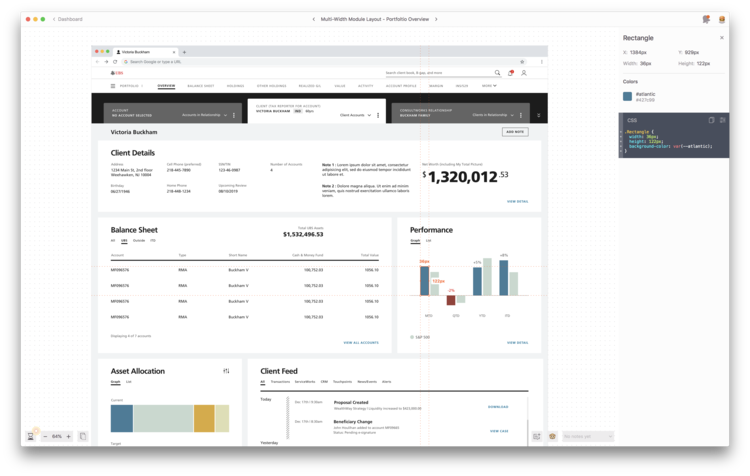Click the search magnifier icon
This screenshot has height=476, width=750.
click(497, 73)
